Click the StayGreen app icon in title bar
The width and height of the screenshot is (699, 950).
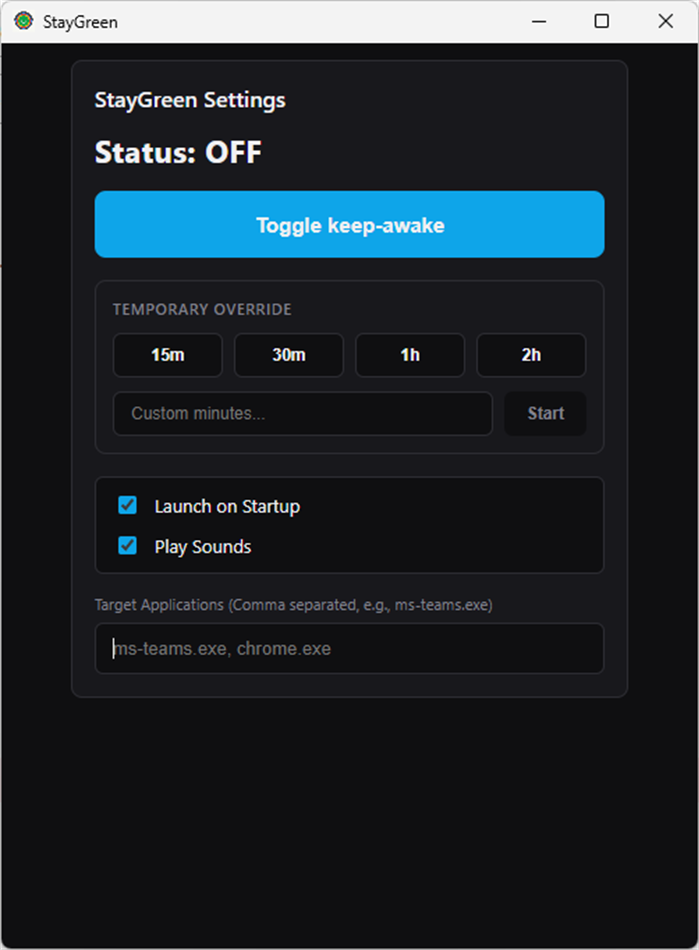23,20
